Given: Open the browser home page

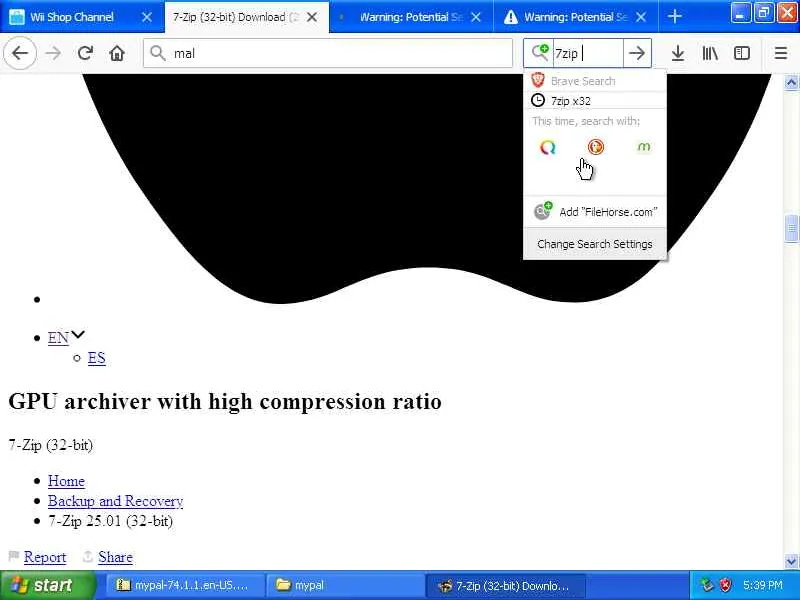Looking at the screenshot, I should coord(117,53).
